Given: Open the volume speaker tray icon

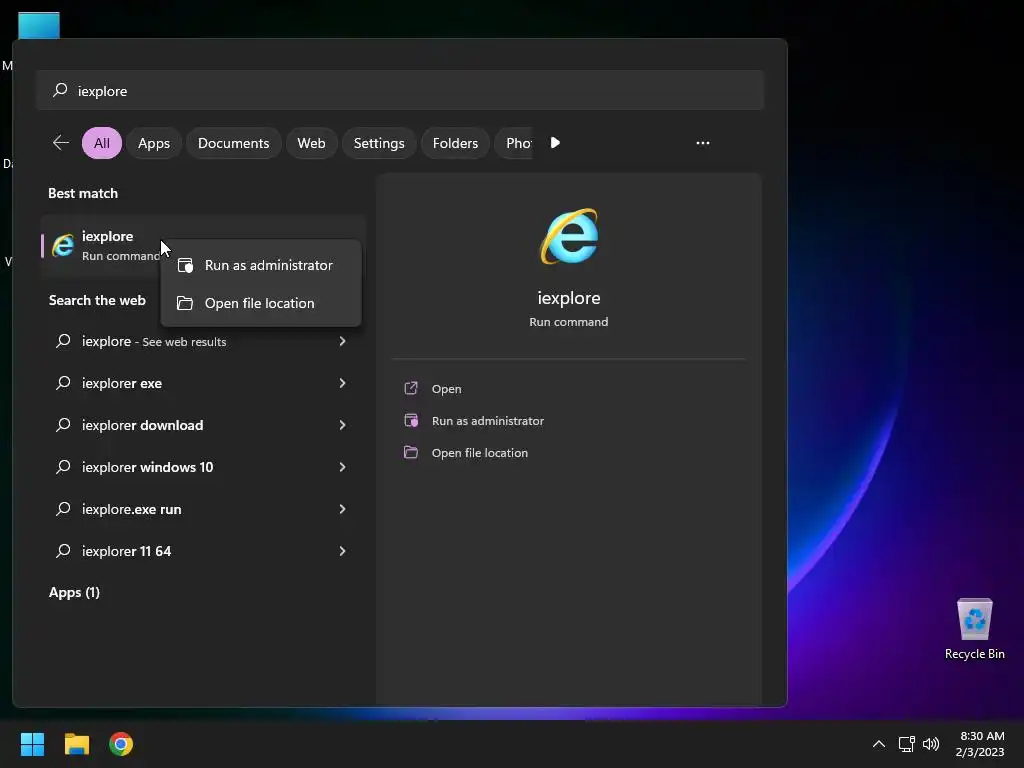Looking at the screenshot, I should 931,744.
